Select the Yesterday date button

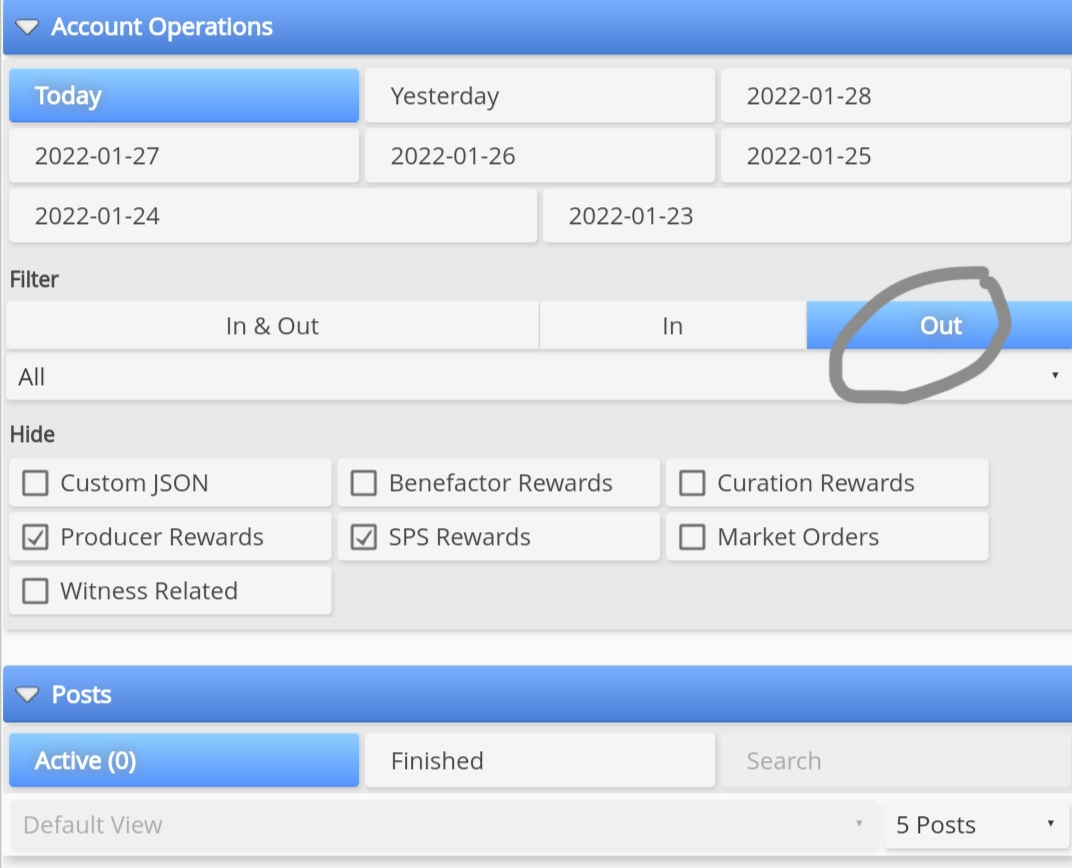539,96
